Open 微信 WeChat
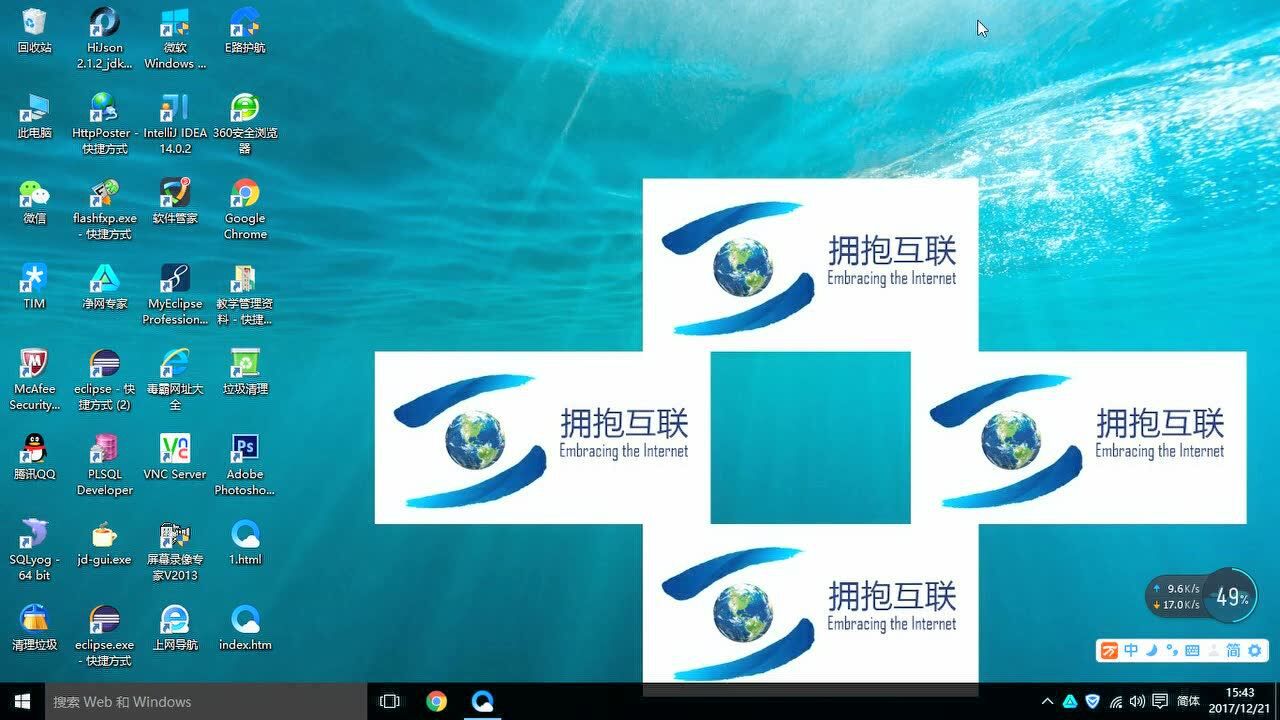 click(x=33, y=195)
